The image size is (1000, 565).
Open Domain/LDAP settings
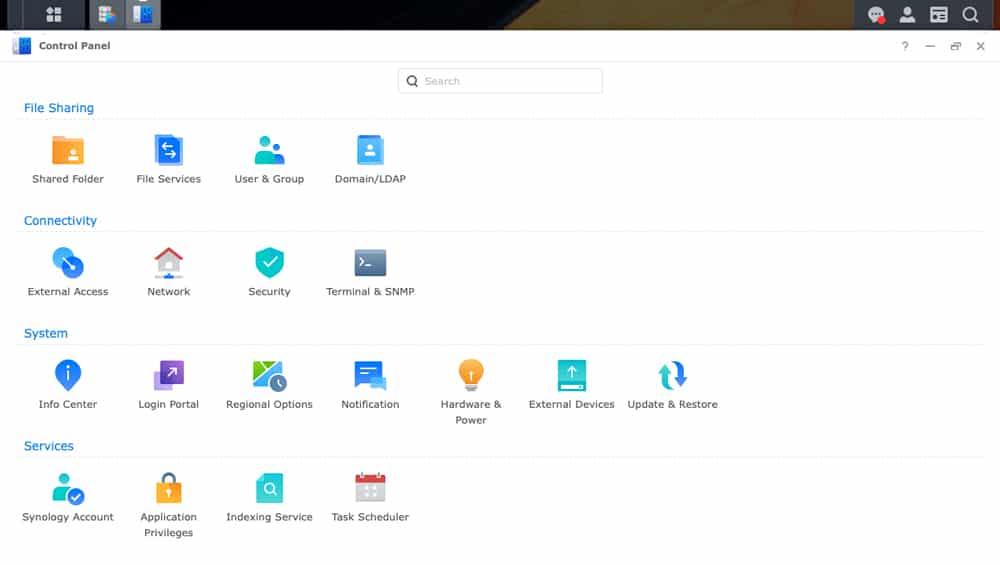[x=370, y=159]
